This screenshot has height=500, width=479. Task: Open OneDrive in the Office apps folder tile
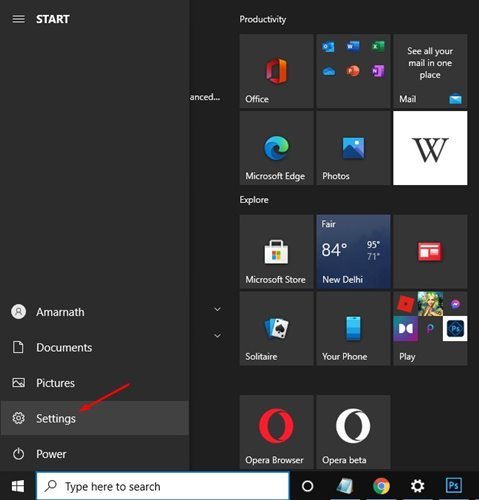329,71
